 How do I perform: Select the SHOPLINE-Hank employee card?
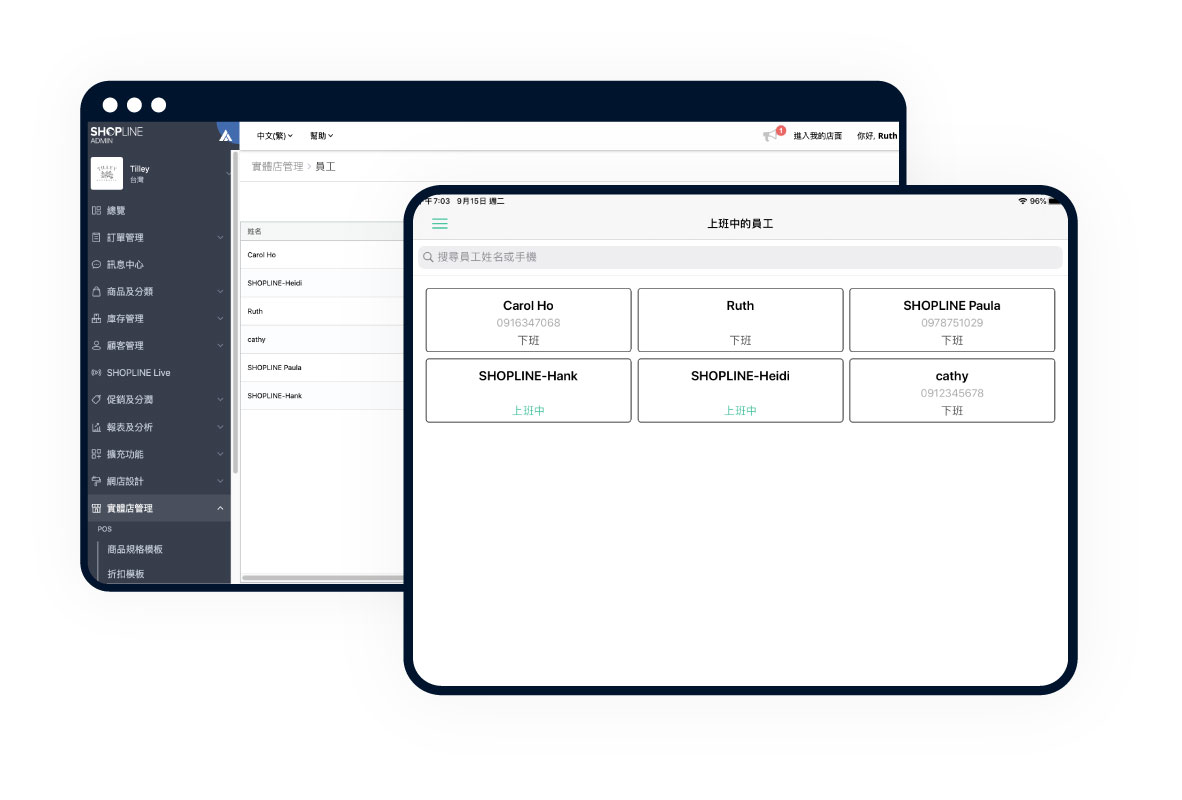[528, 391]
